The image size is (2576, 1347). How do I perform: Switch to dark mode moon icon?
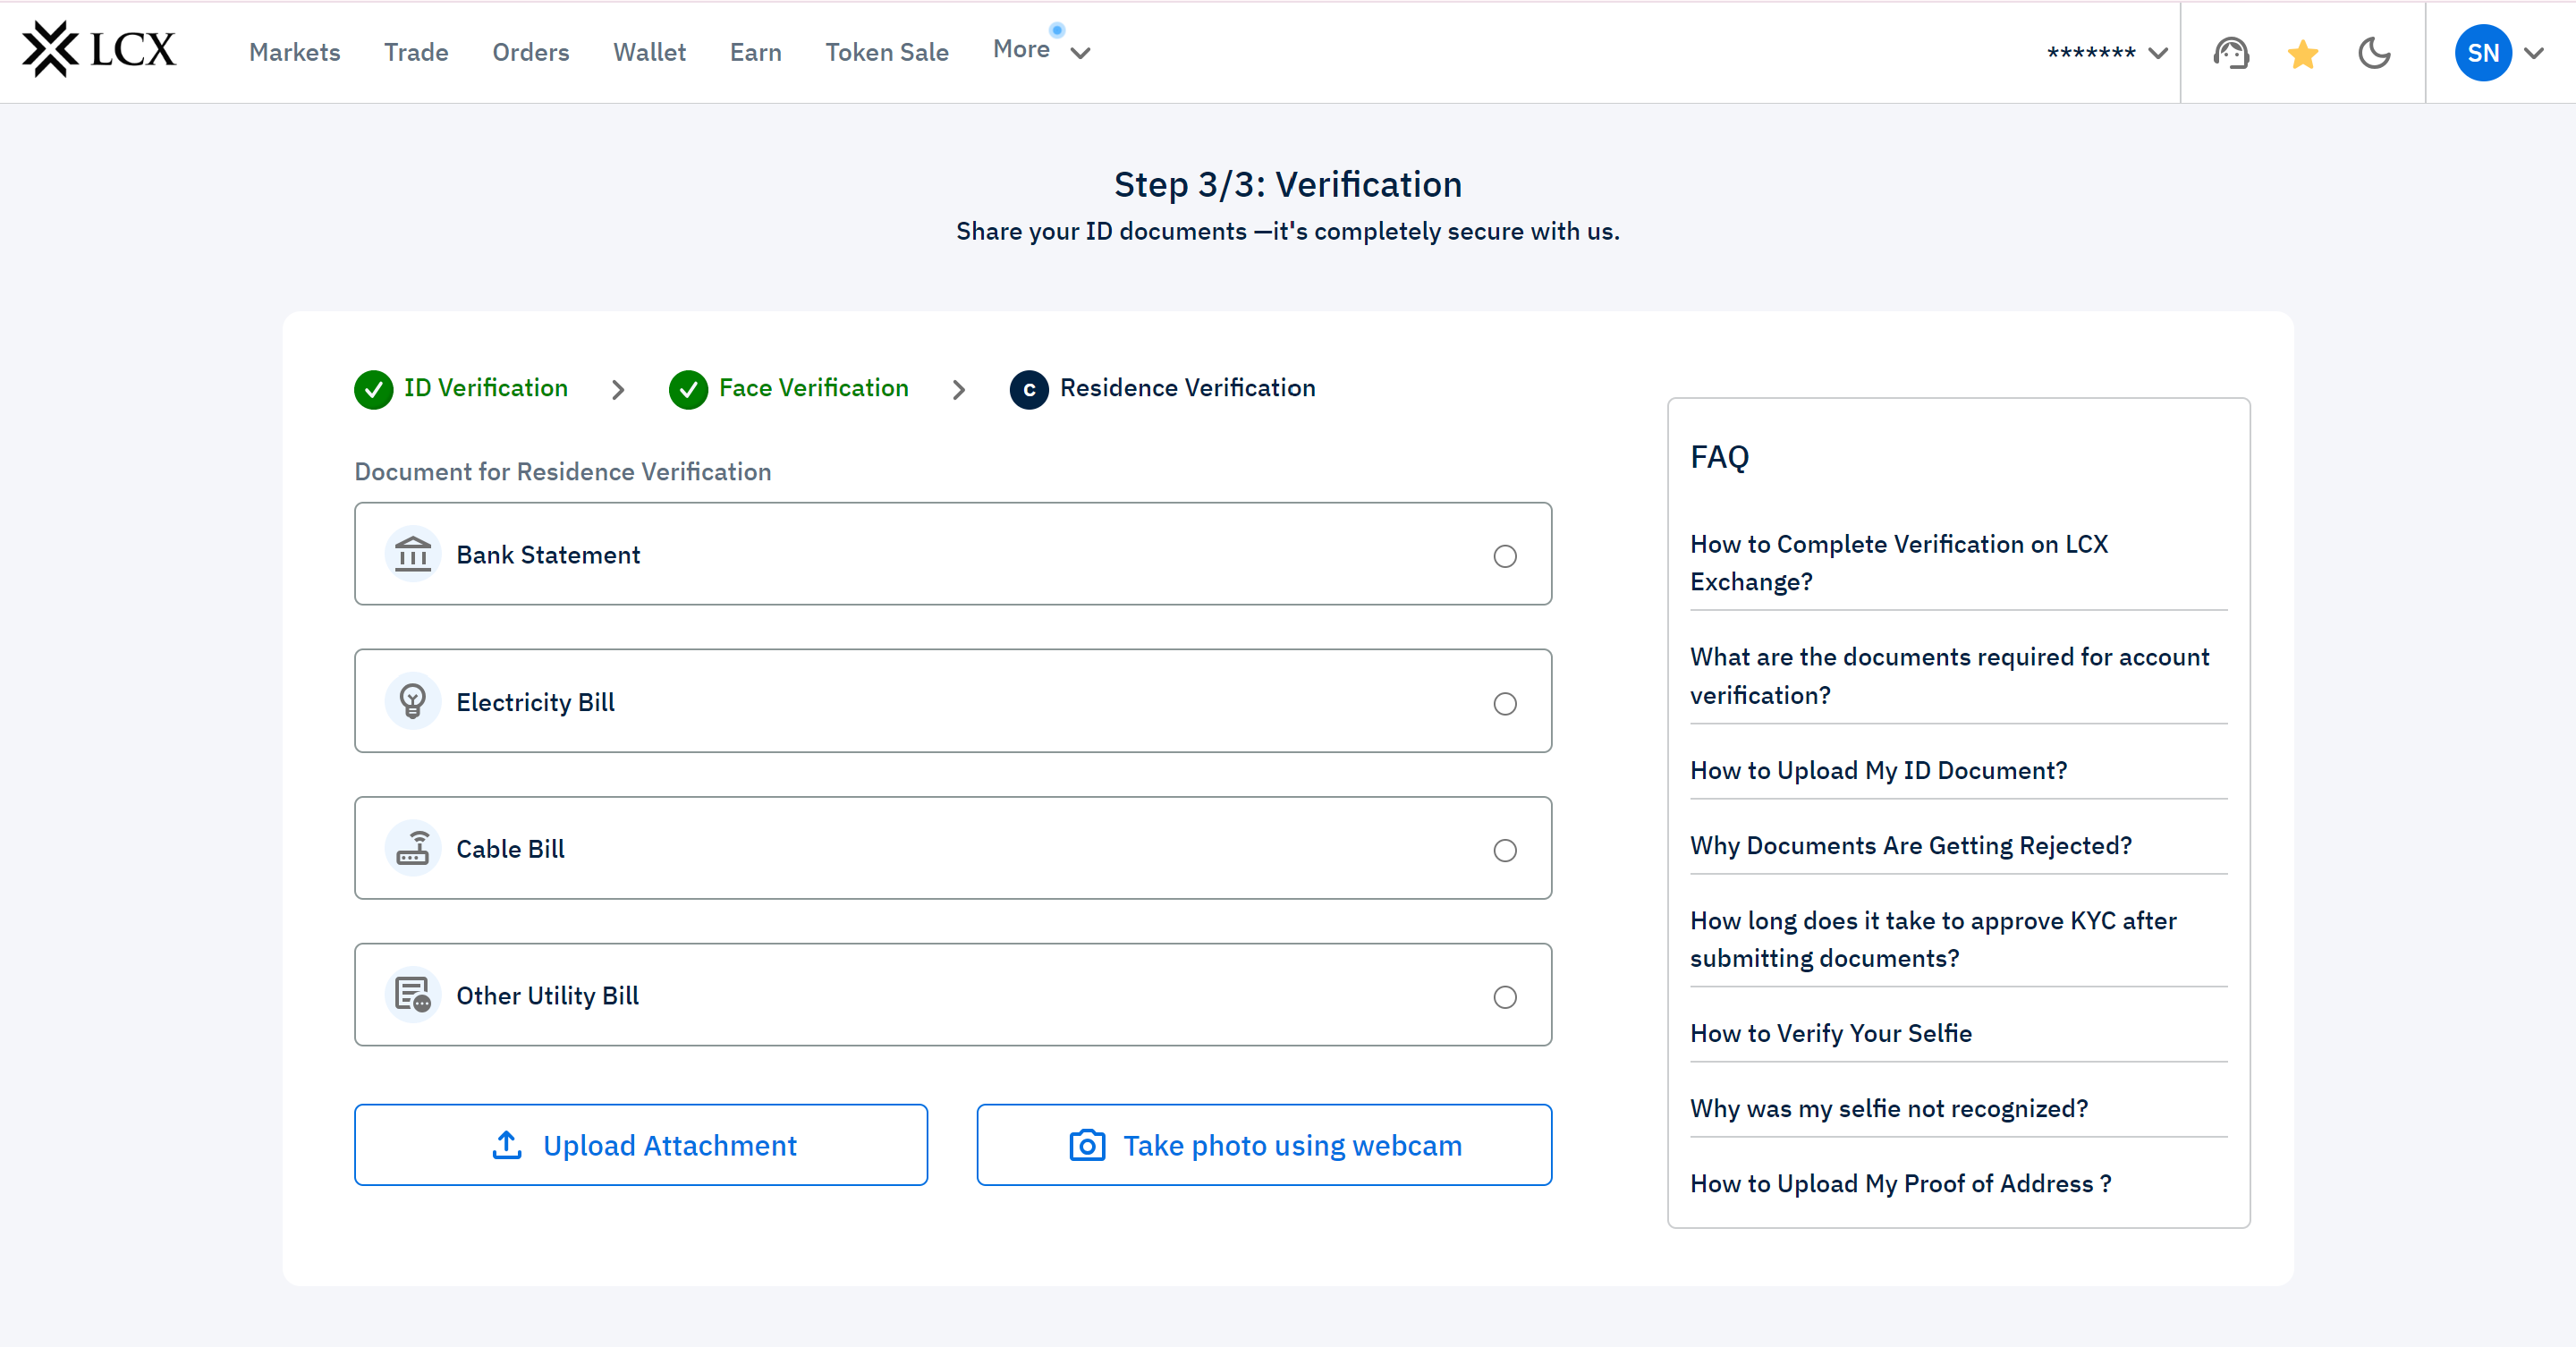[2374, 53]
